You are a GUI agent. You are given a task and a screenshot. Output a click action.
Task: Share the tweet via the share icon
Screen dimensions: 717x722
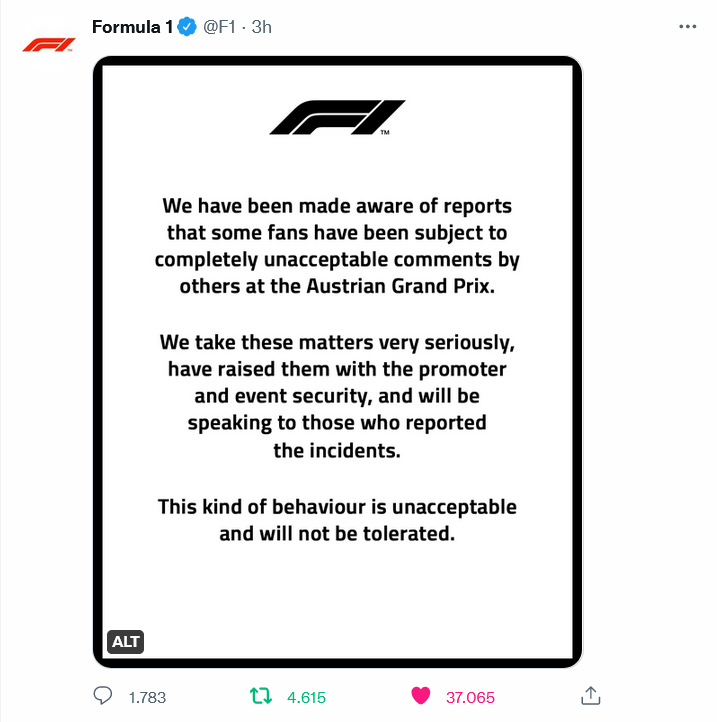click(x=591, y=695)
